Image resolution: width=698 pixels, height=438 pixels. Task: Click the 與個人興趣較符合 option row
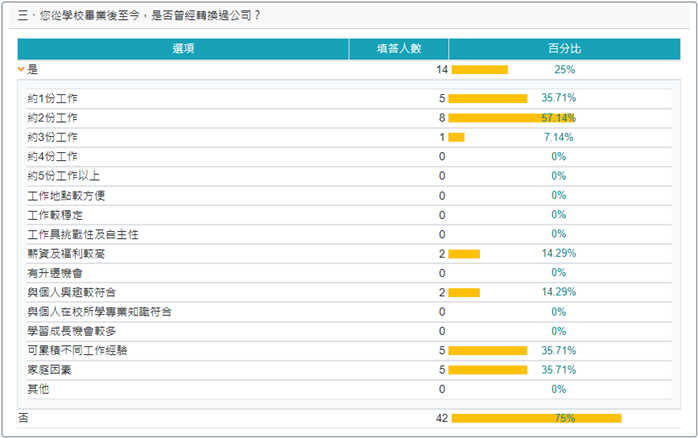point(71,292)
